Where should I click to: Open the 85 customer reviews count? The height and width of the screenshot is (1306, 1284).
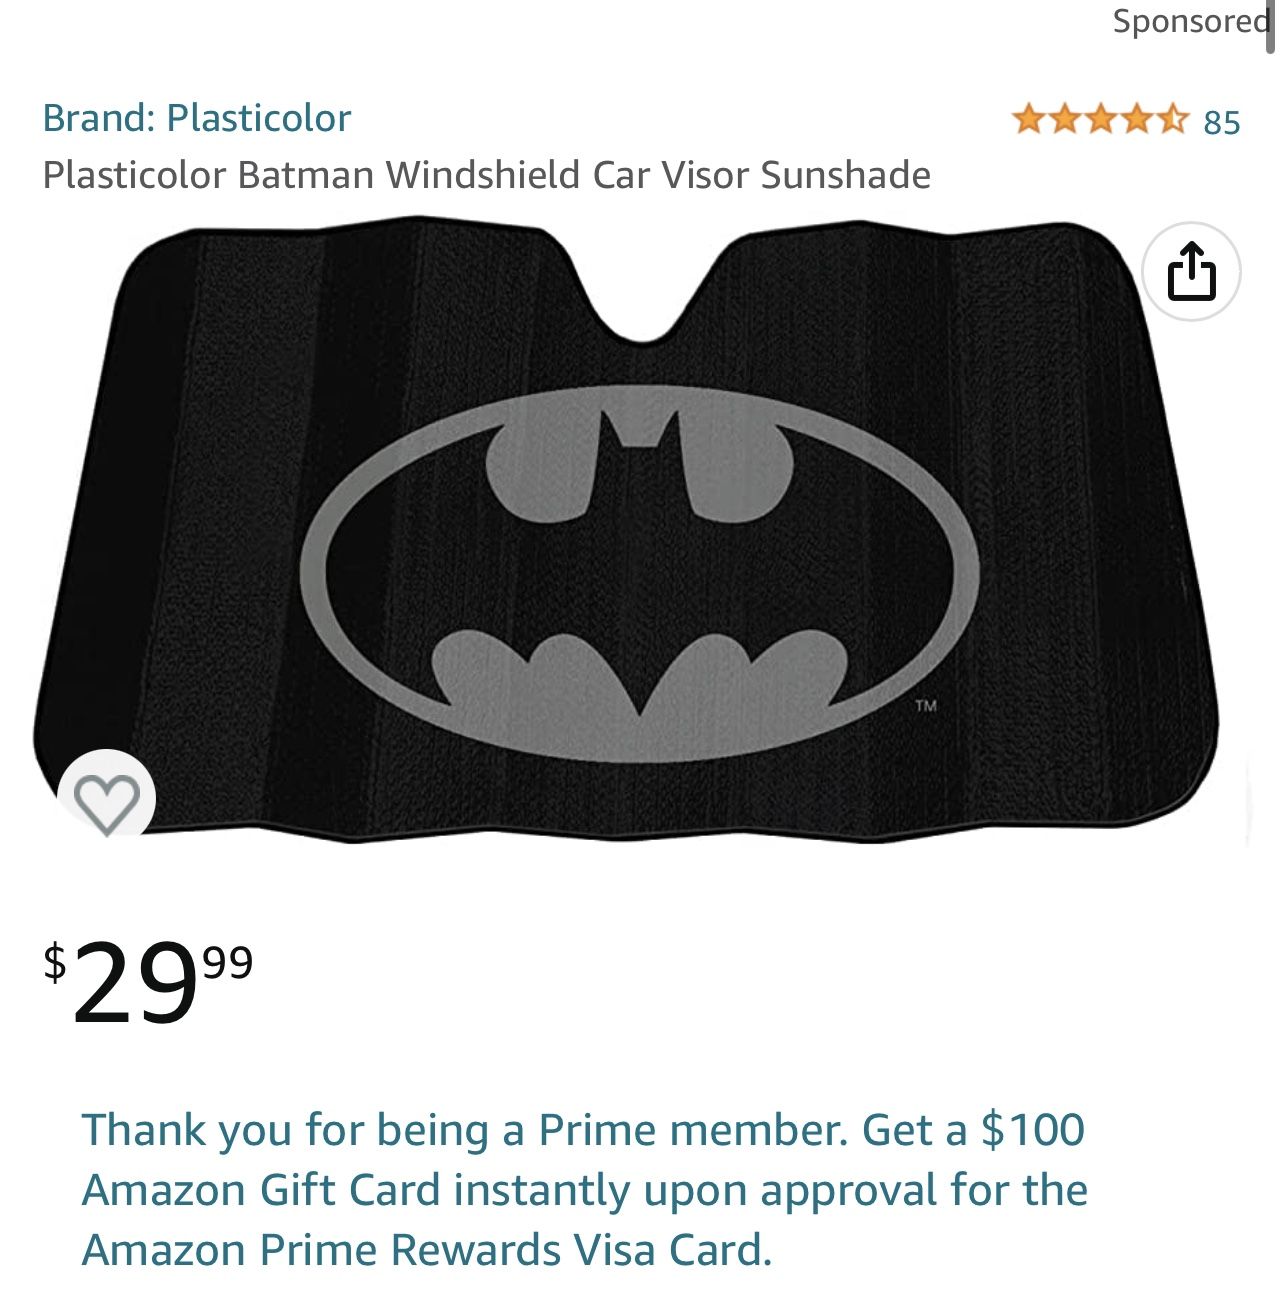click(1221, 122)
